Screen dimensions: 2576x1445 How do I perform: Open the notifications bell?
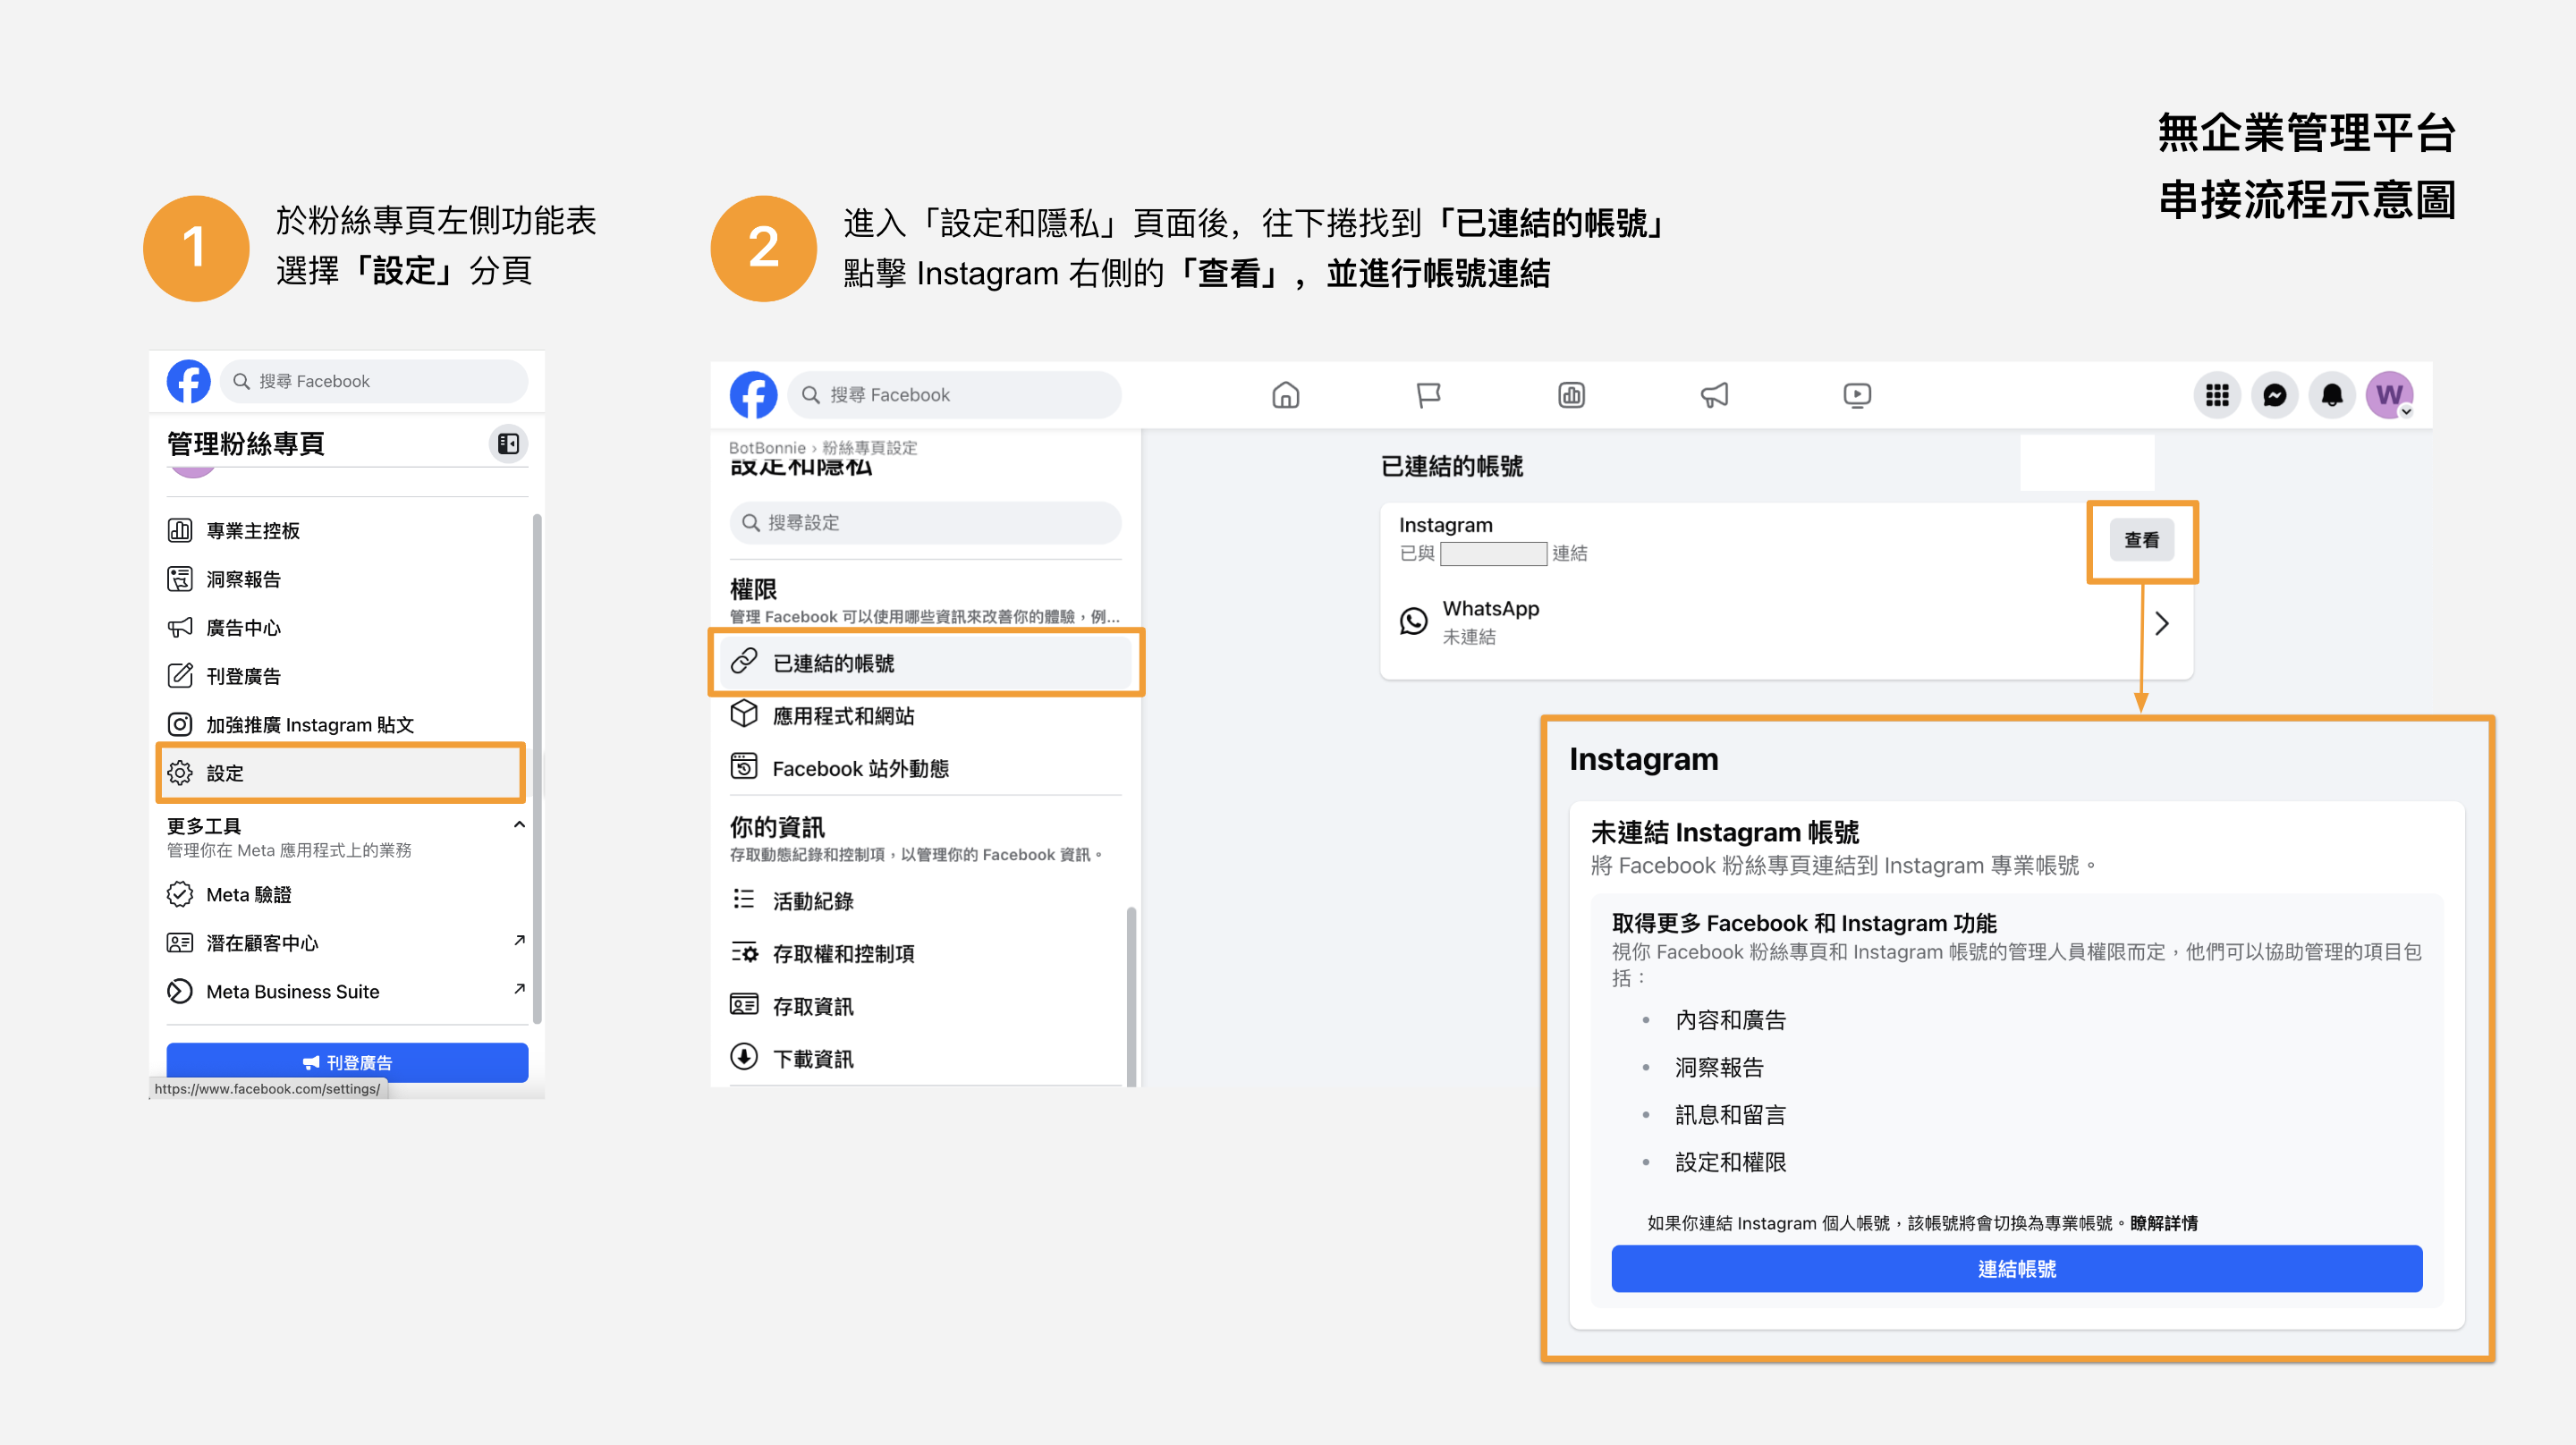(2331, 396)
